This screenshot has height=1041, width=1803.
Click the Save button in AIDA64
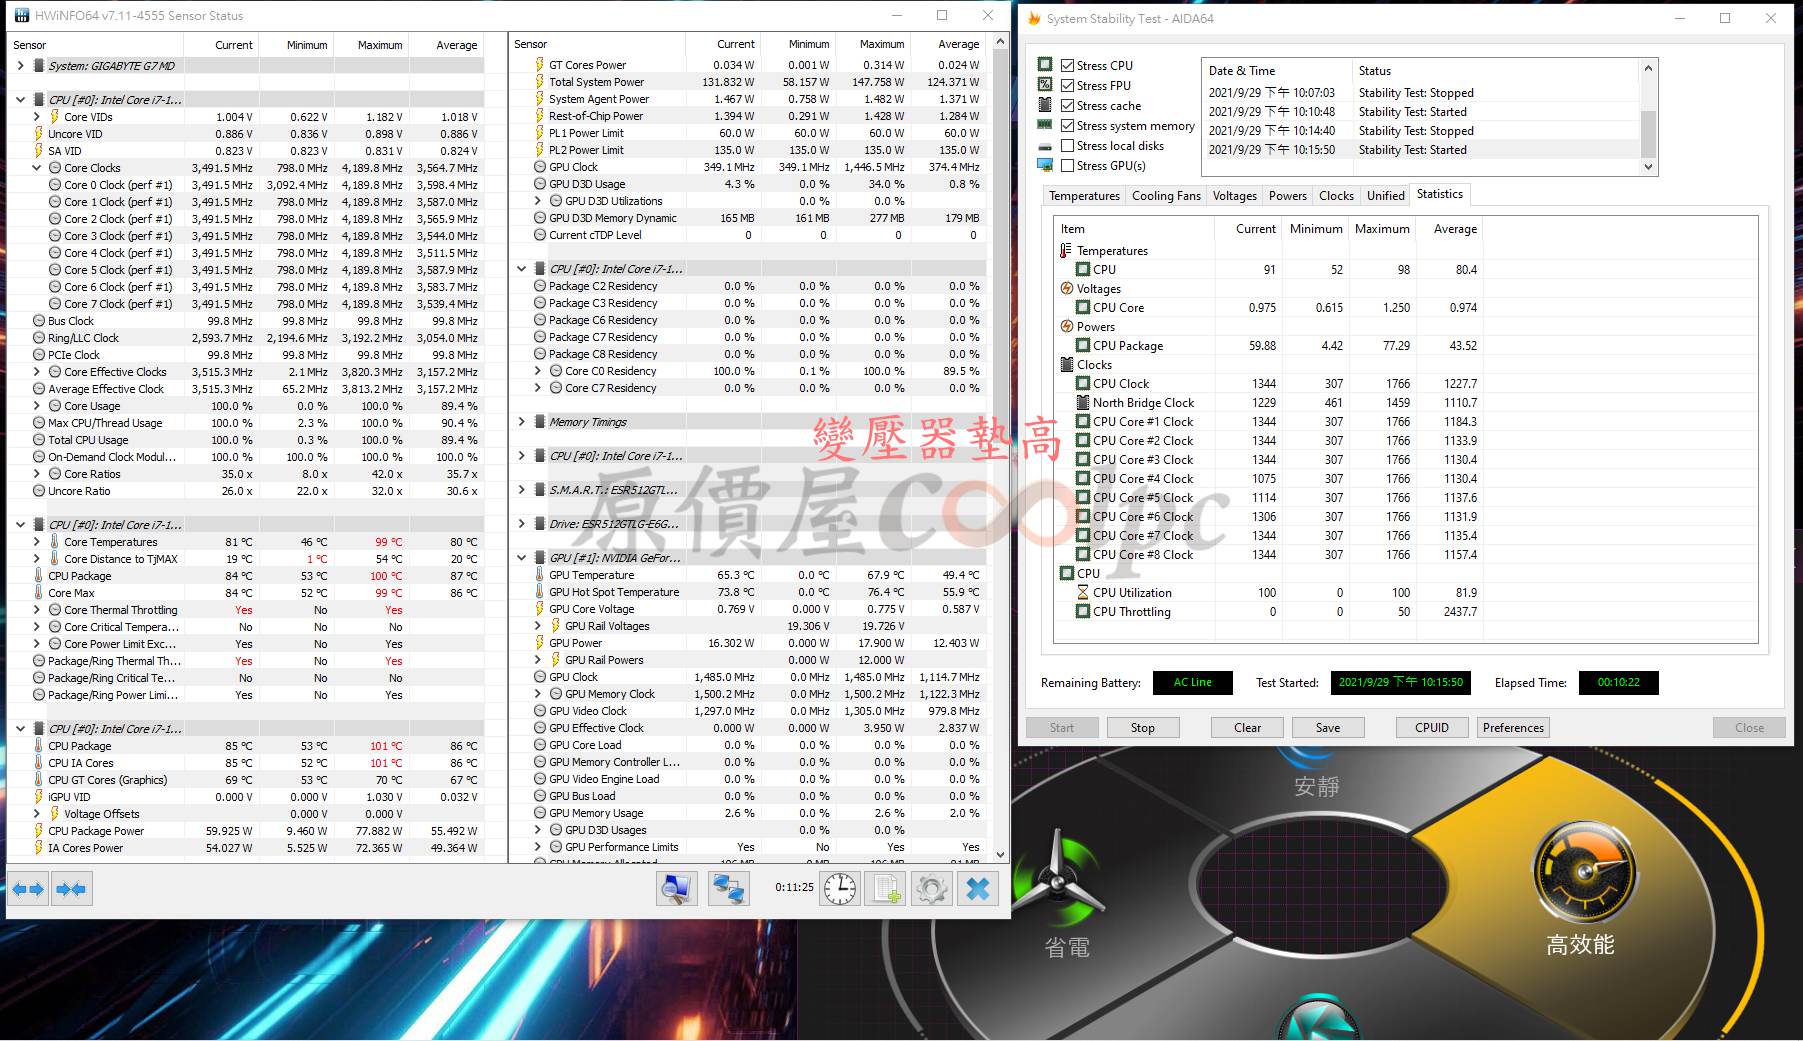click(x=1328, y=728)
